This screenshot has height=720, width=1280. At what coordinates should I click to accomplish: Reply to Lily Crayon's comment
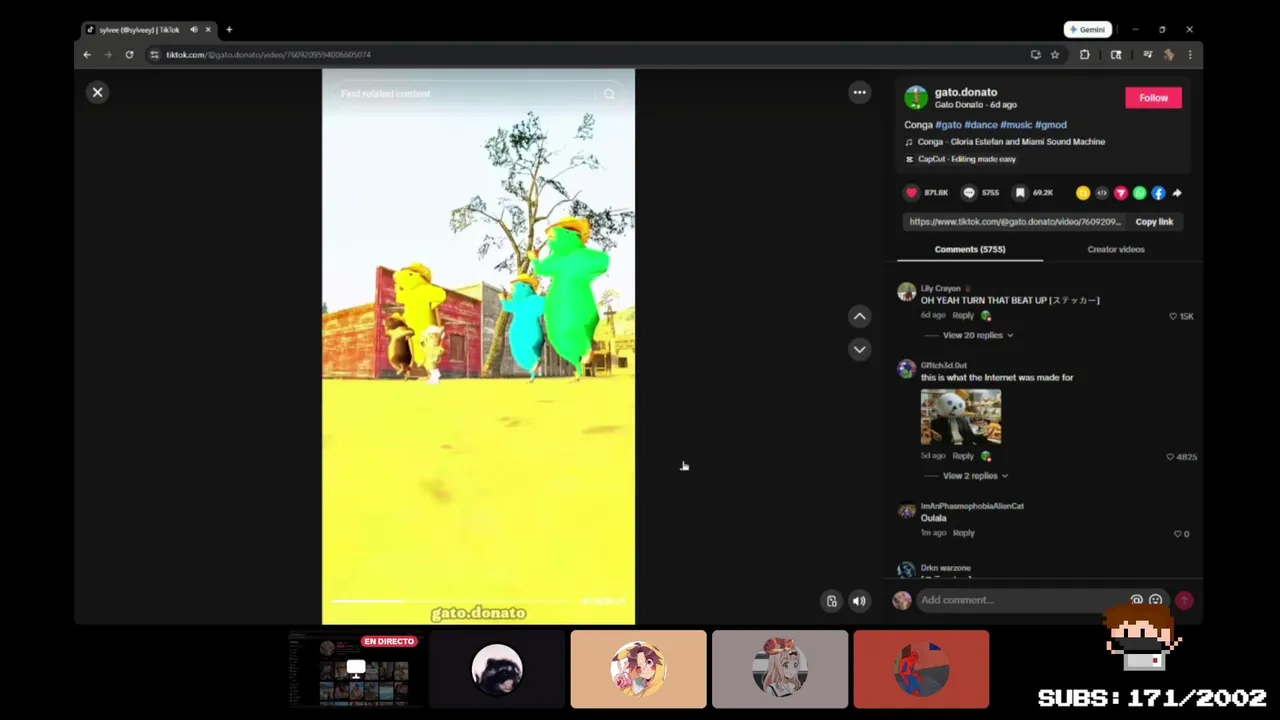(x=963, y=315)
